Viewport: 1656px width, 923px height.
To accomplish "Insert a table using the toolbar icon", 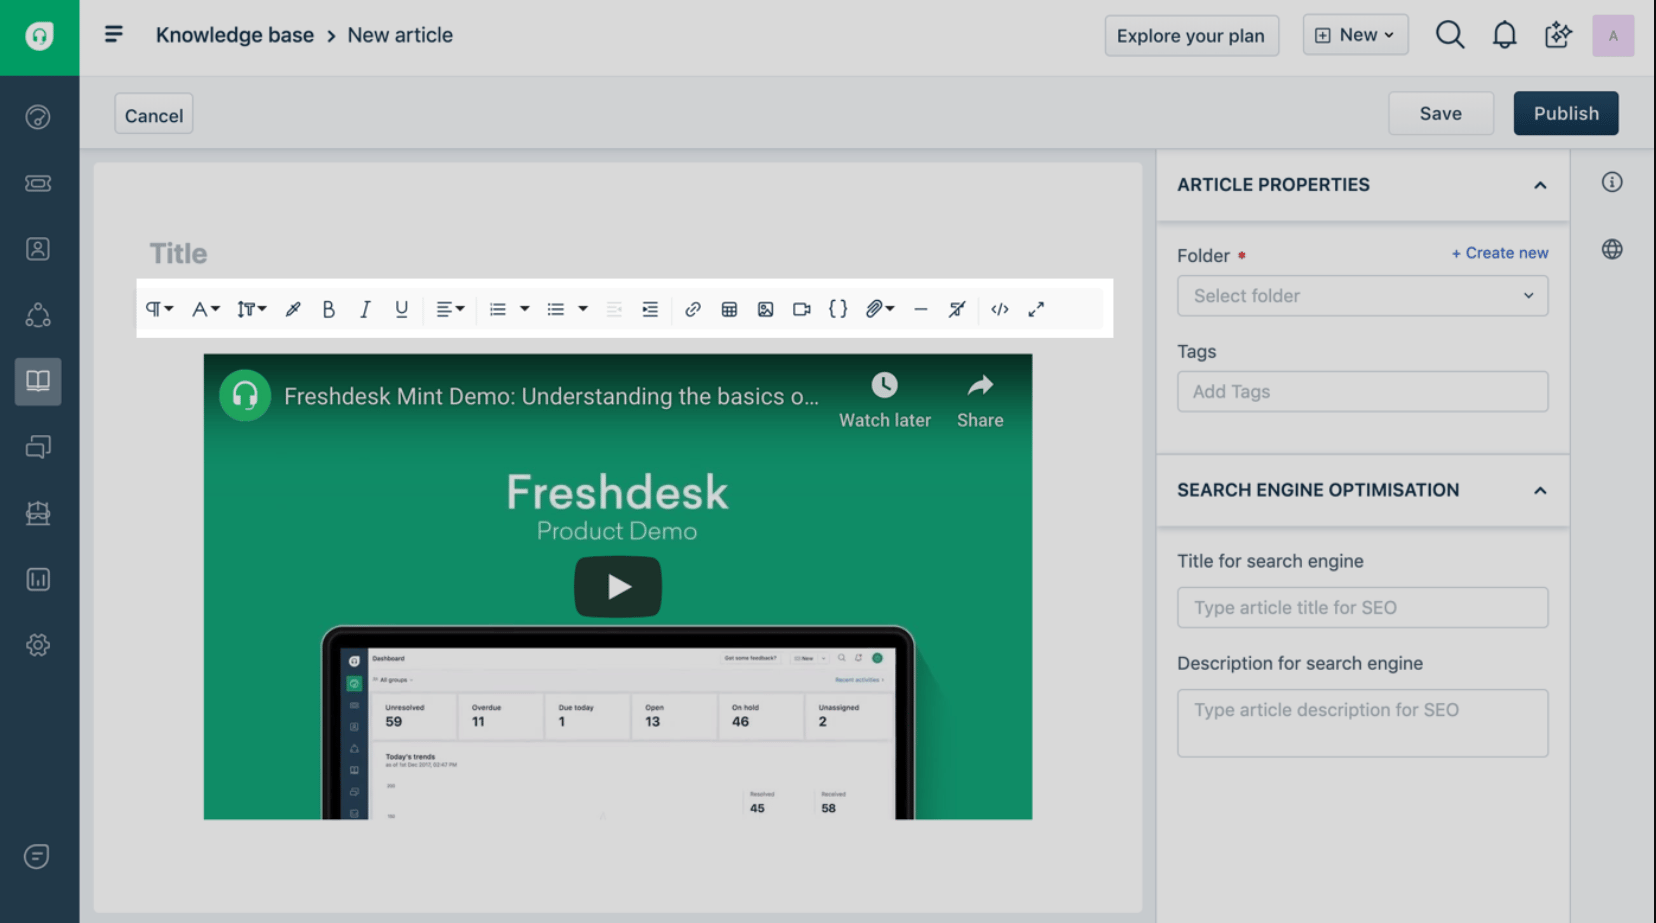I will [729, 309].
